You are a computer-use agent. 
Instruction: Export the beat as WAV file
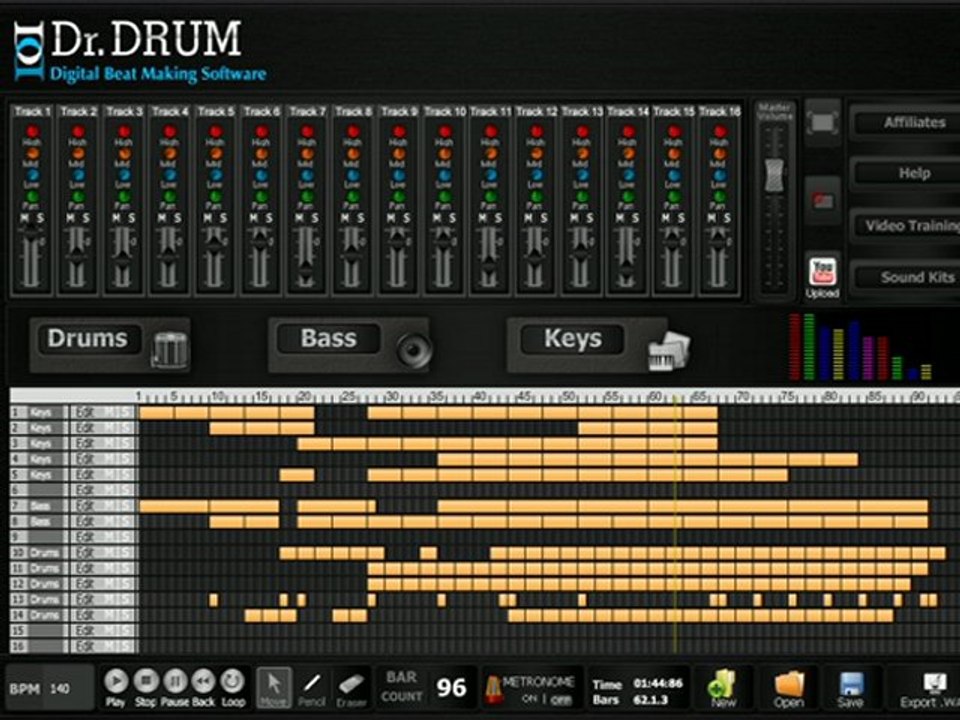point(929,690)
